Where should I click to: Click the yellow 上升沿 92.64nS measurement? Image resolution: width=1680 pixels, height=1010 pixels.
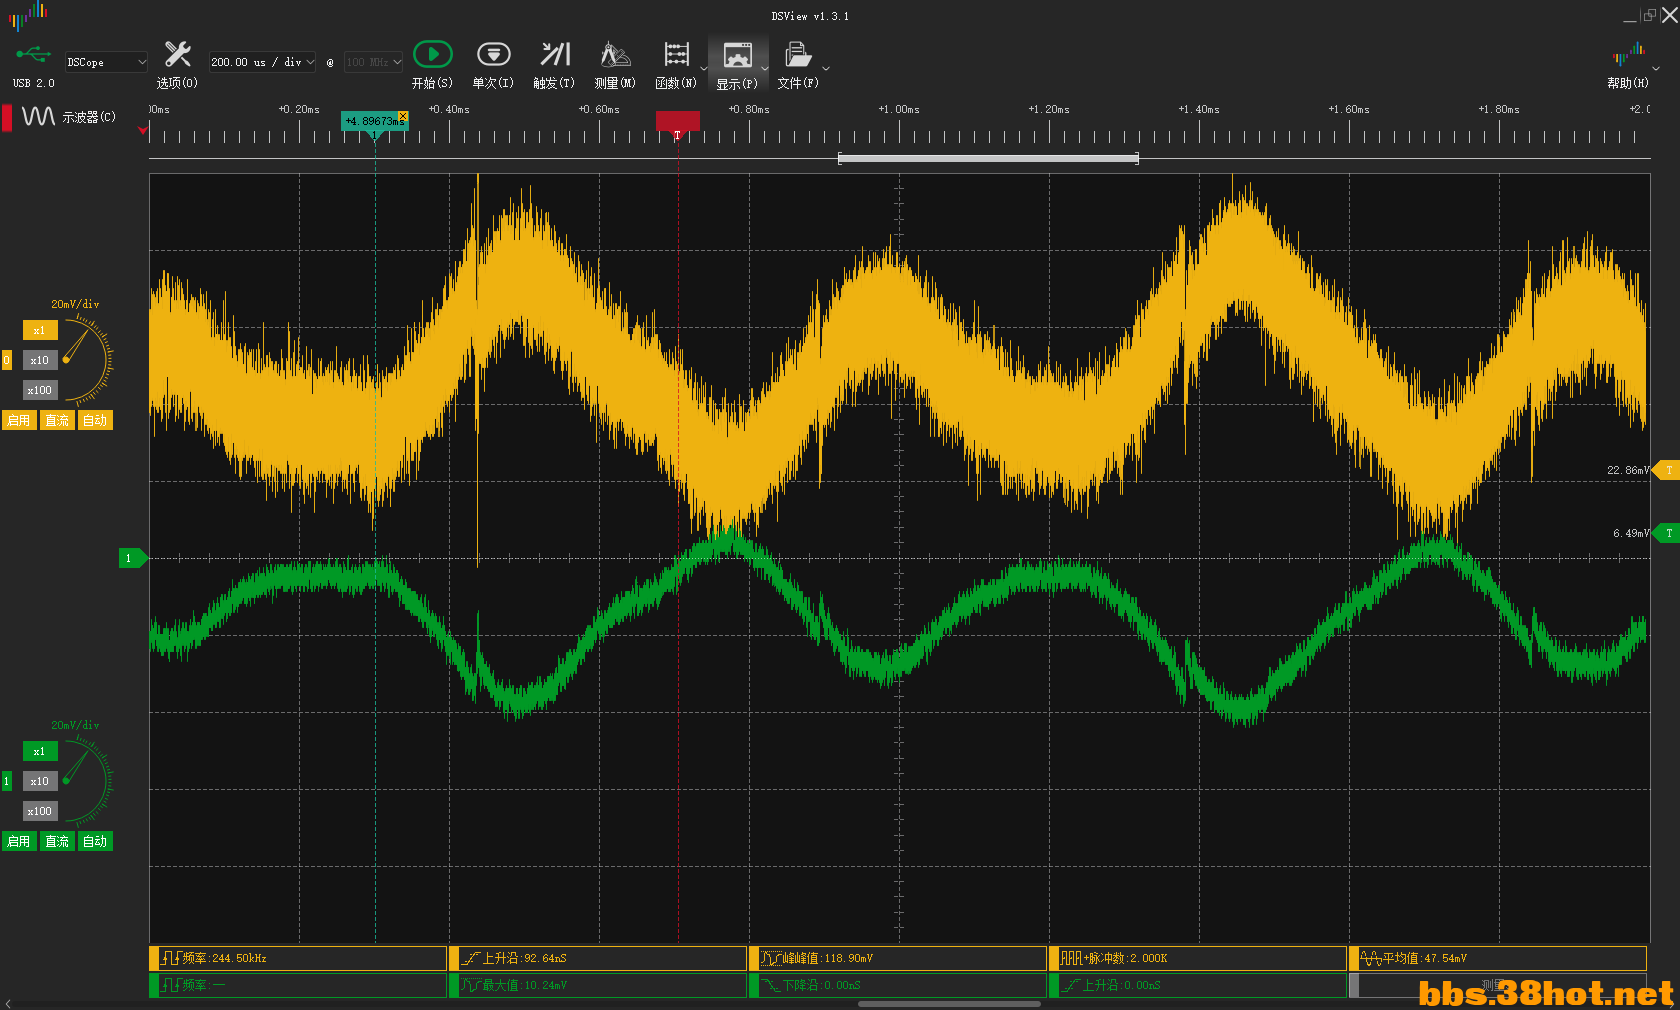coord(598,958)
